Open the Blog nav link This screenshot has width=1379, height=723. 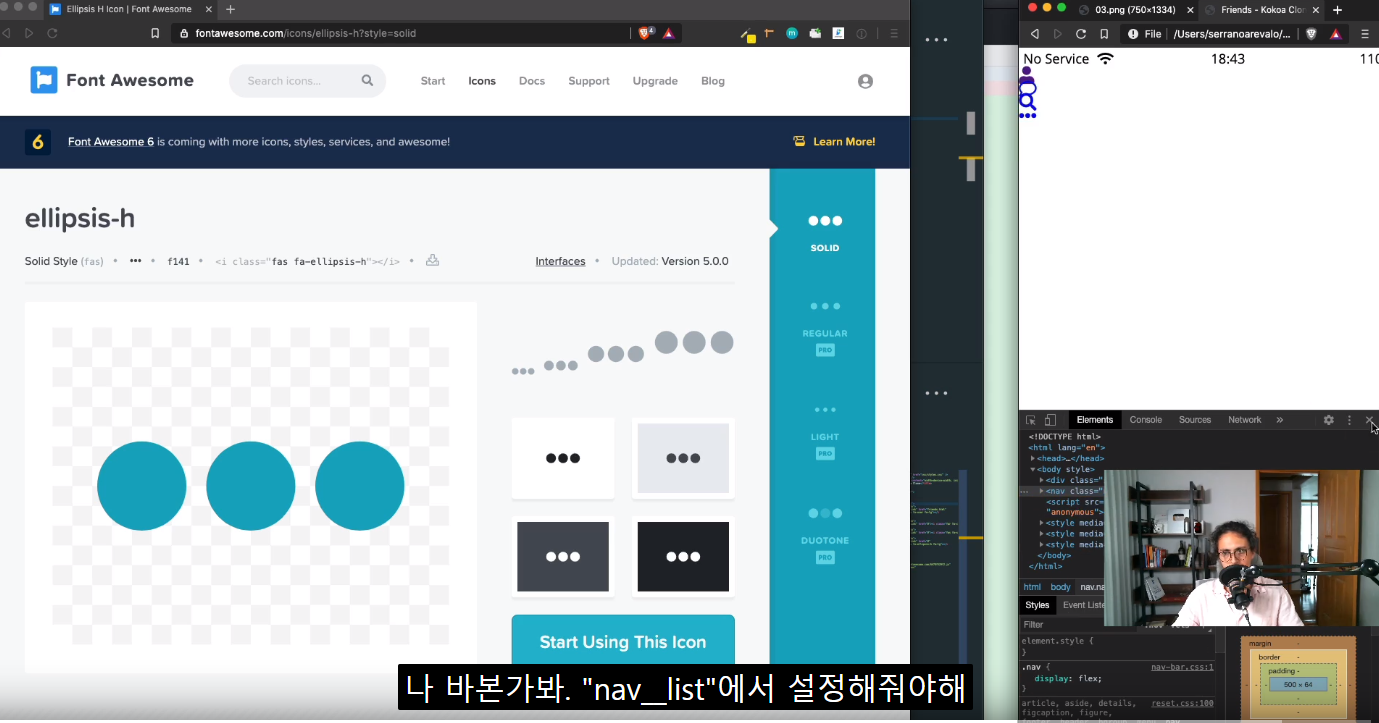(713, 81)
